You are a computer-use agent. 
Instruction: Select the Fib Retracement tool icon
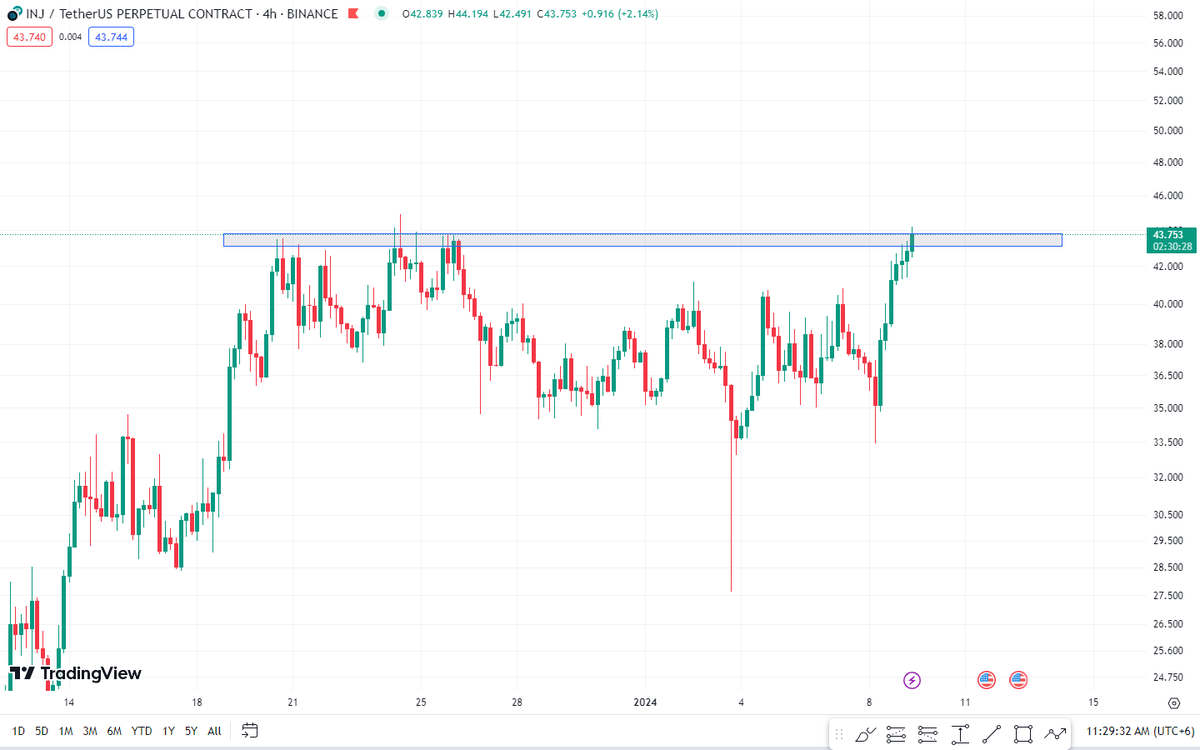click(897, 734)
